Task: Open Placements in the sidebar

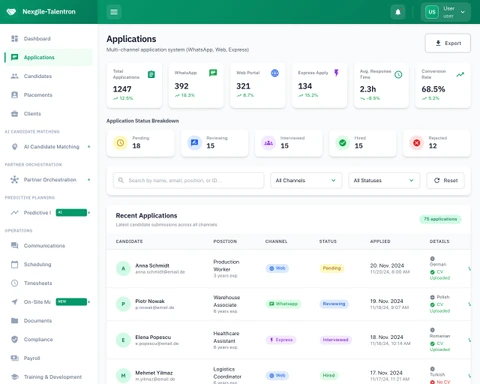Action: [49, 95]
